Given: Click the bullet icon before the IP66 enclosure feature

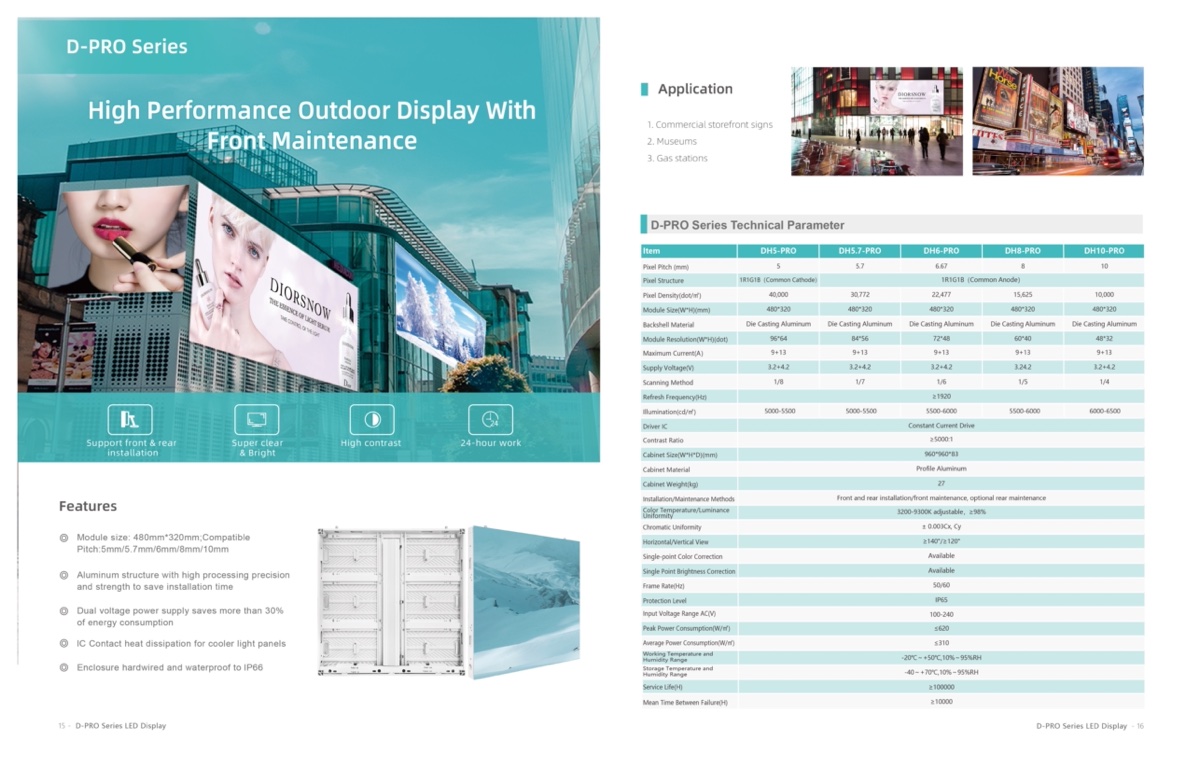Looking at the screenshot, I should (64, 667).
